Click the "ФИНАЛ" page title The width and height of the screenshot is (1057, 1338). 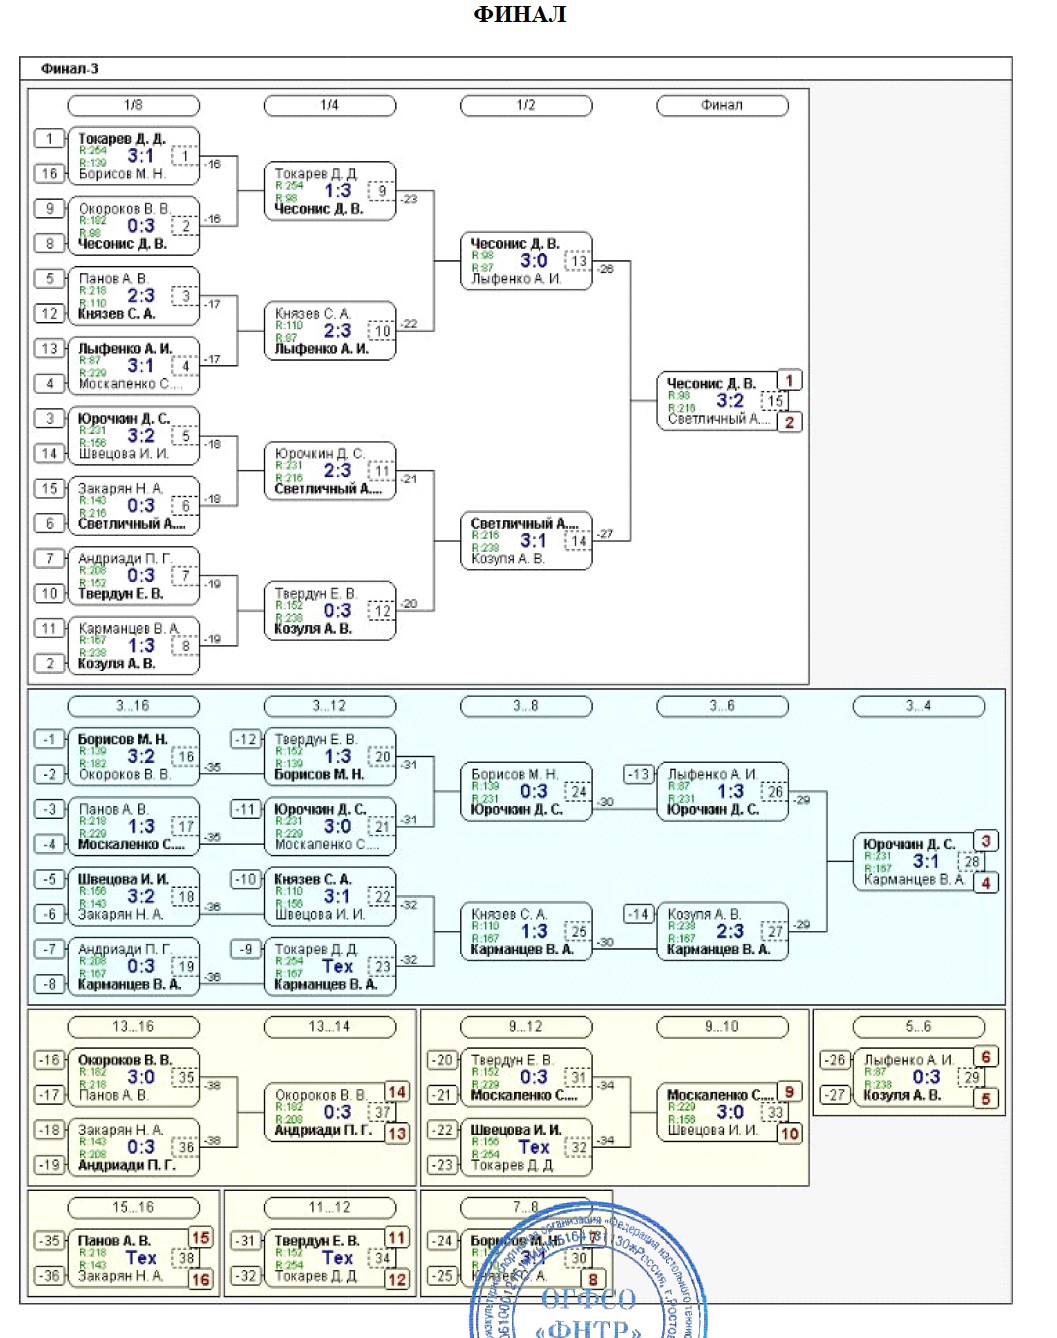pos(520,14)
